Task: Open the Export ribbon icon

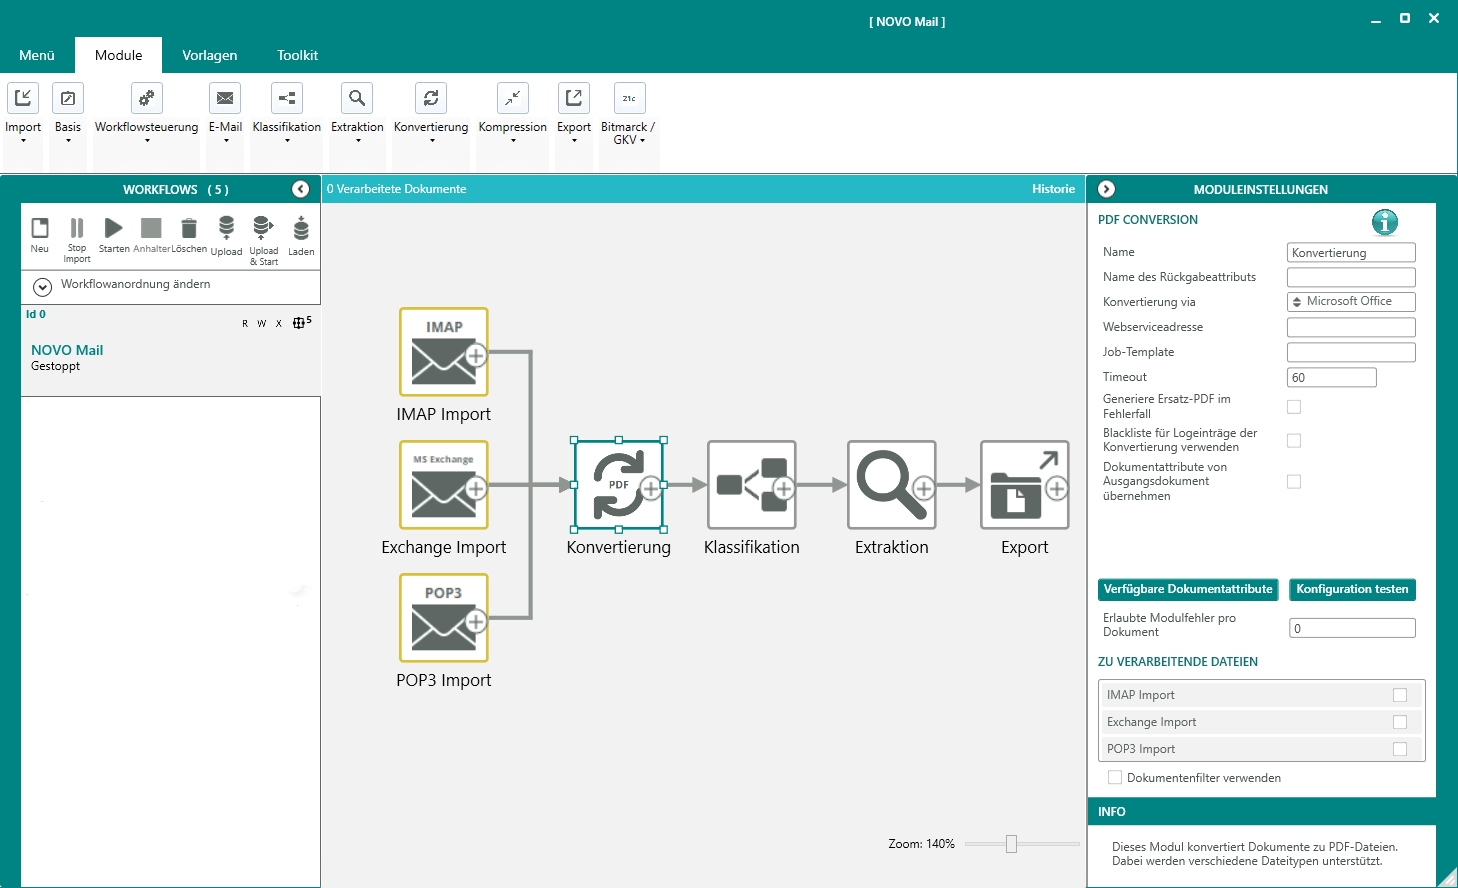Action: point(574,98)
